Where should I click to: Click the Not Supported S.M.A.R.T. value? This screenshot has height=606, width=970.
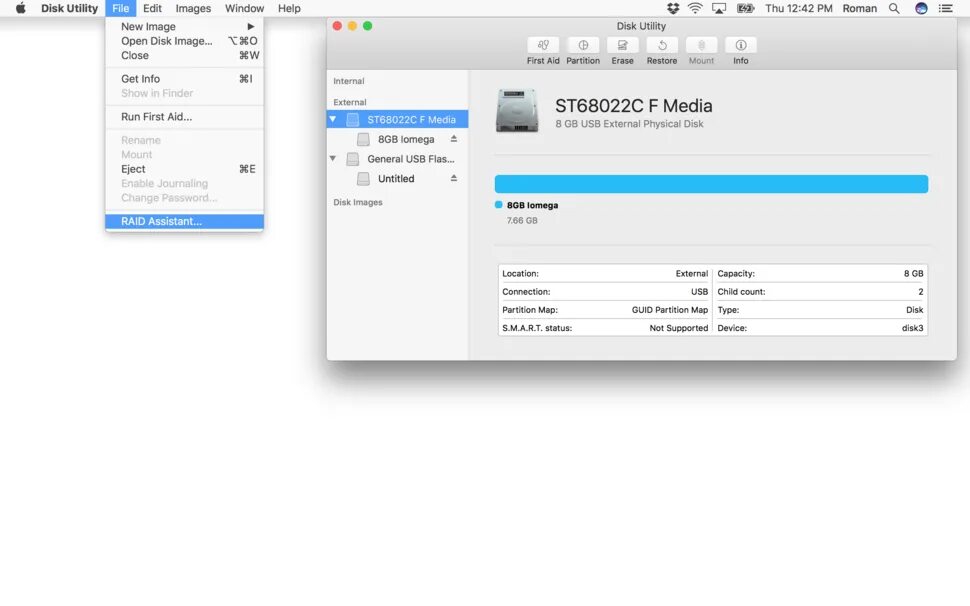pyautogui.click(x=679, y=328)
